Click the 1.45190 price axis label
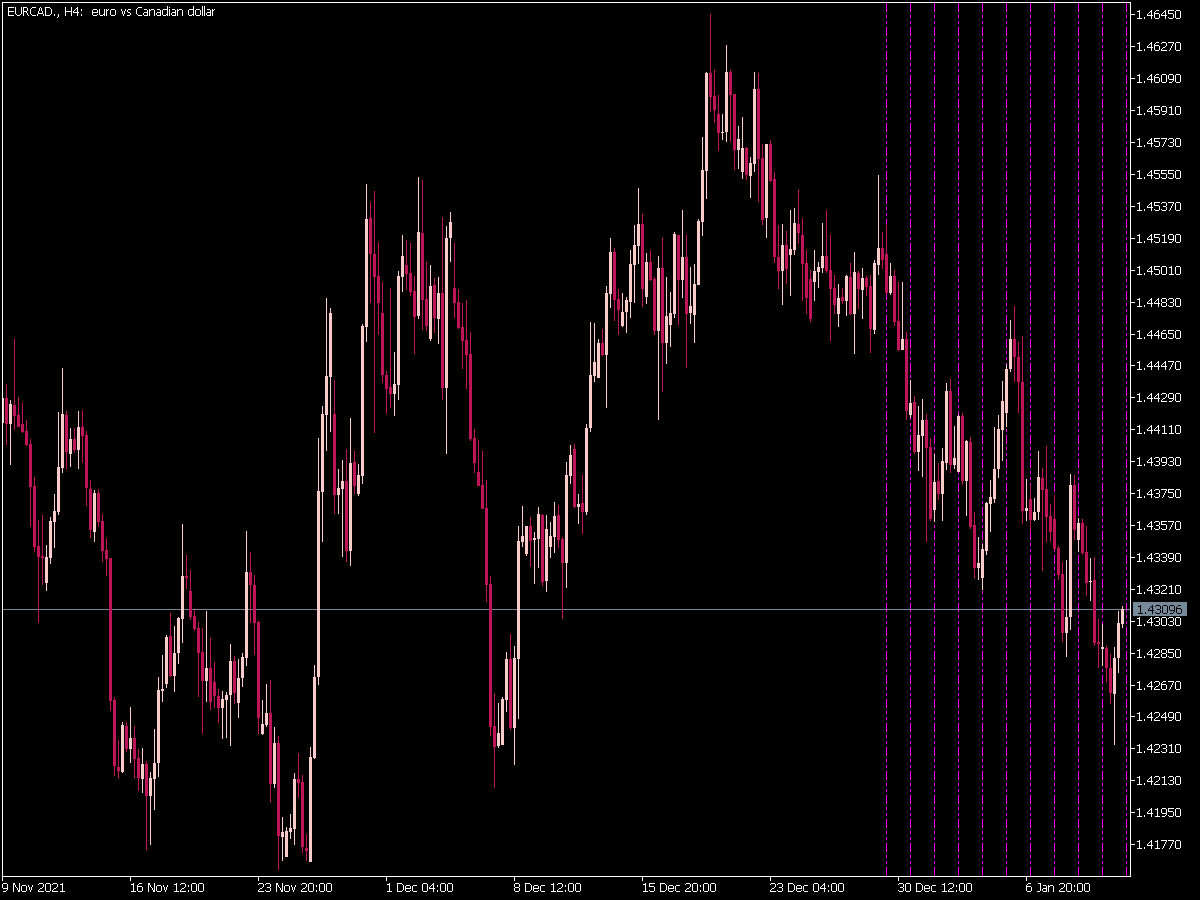The image size is (1200, 900). coord(1160,238)
